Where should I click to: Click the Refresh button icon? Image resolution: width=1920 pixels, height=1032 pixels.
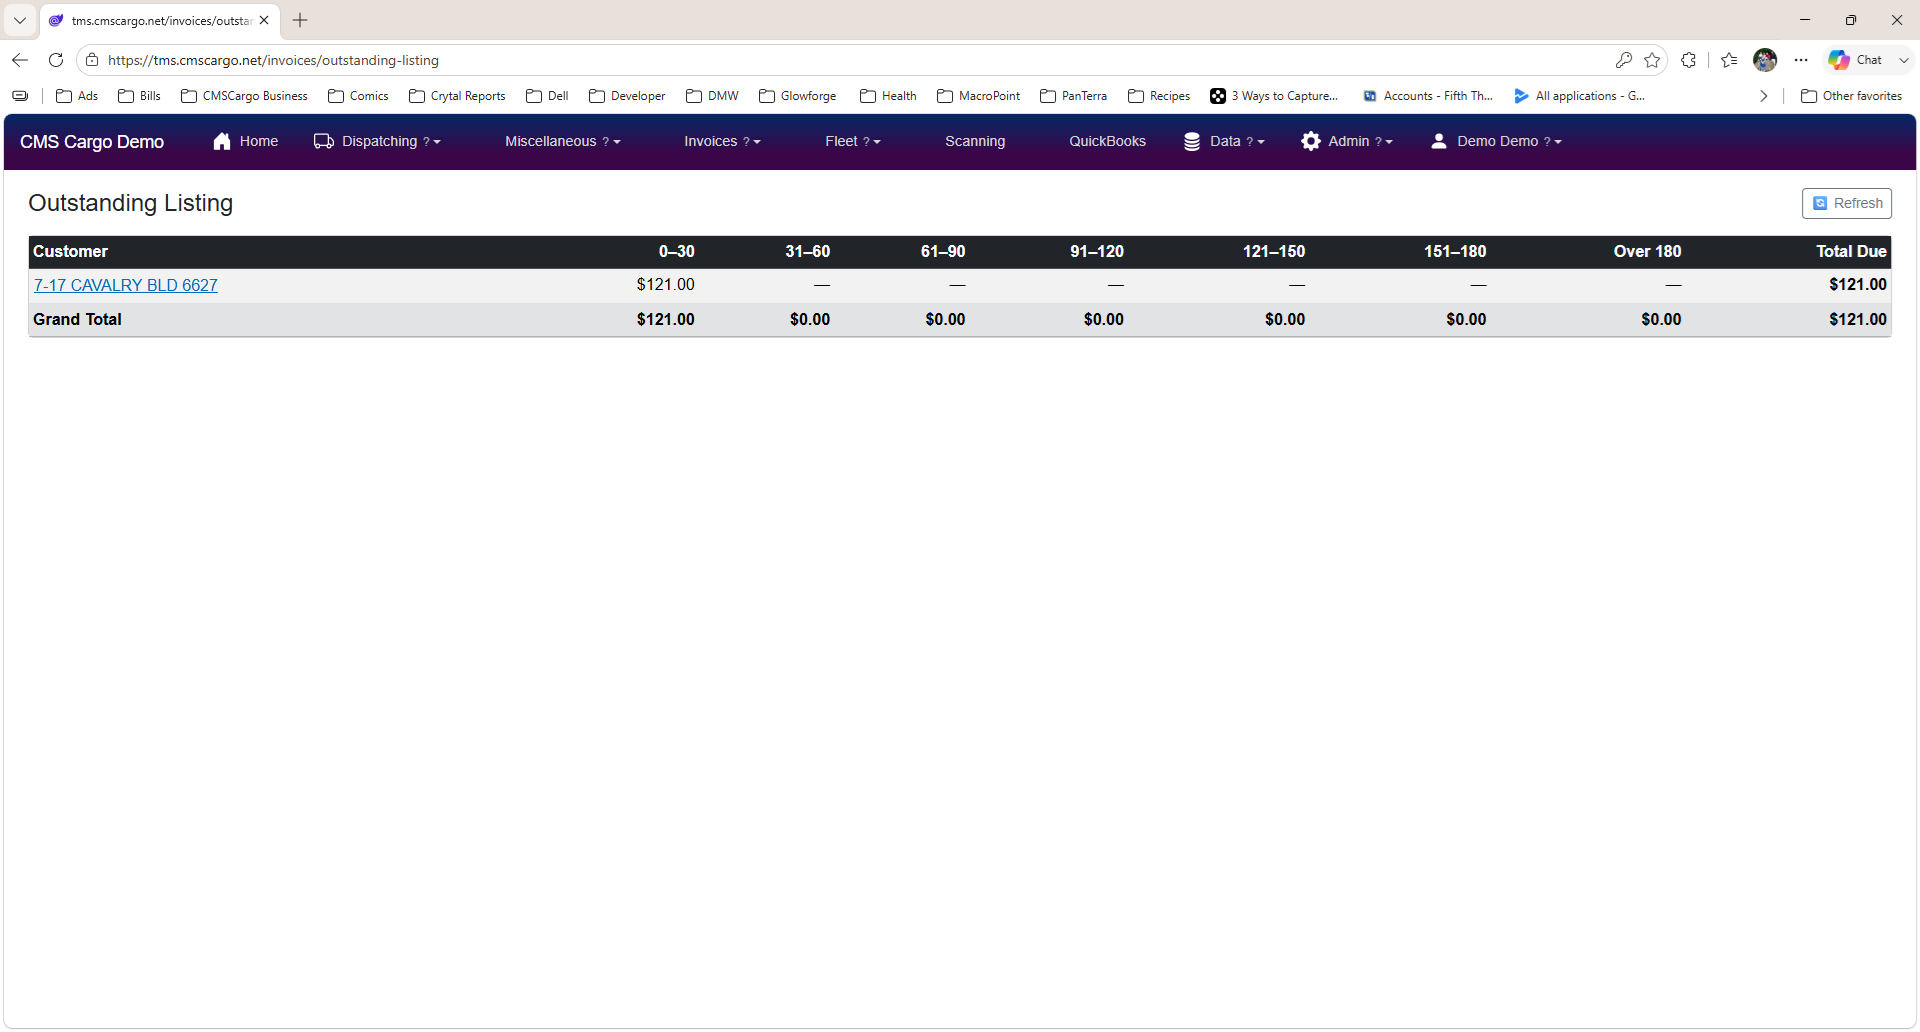click(x=1820, y=203)
